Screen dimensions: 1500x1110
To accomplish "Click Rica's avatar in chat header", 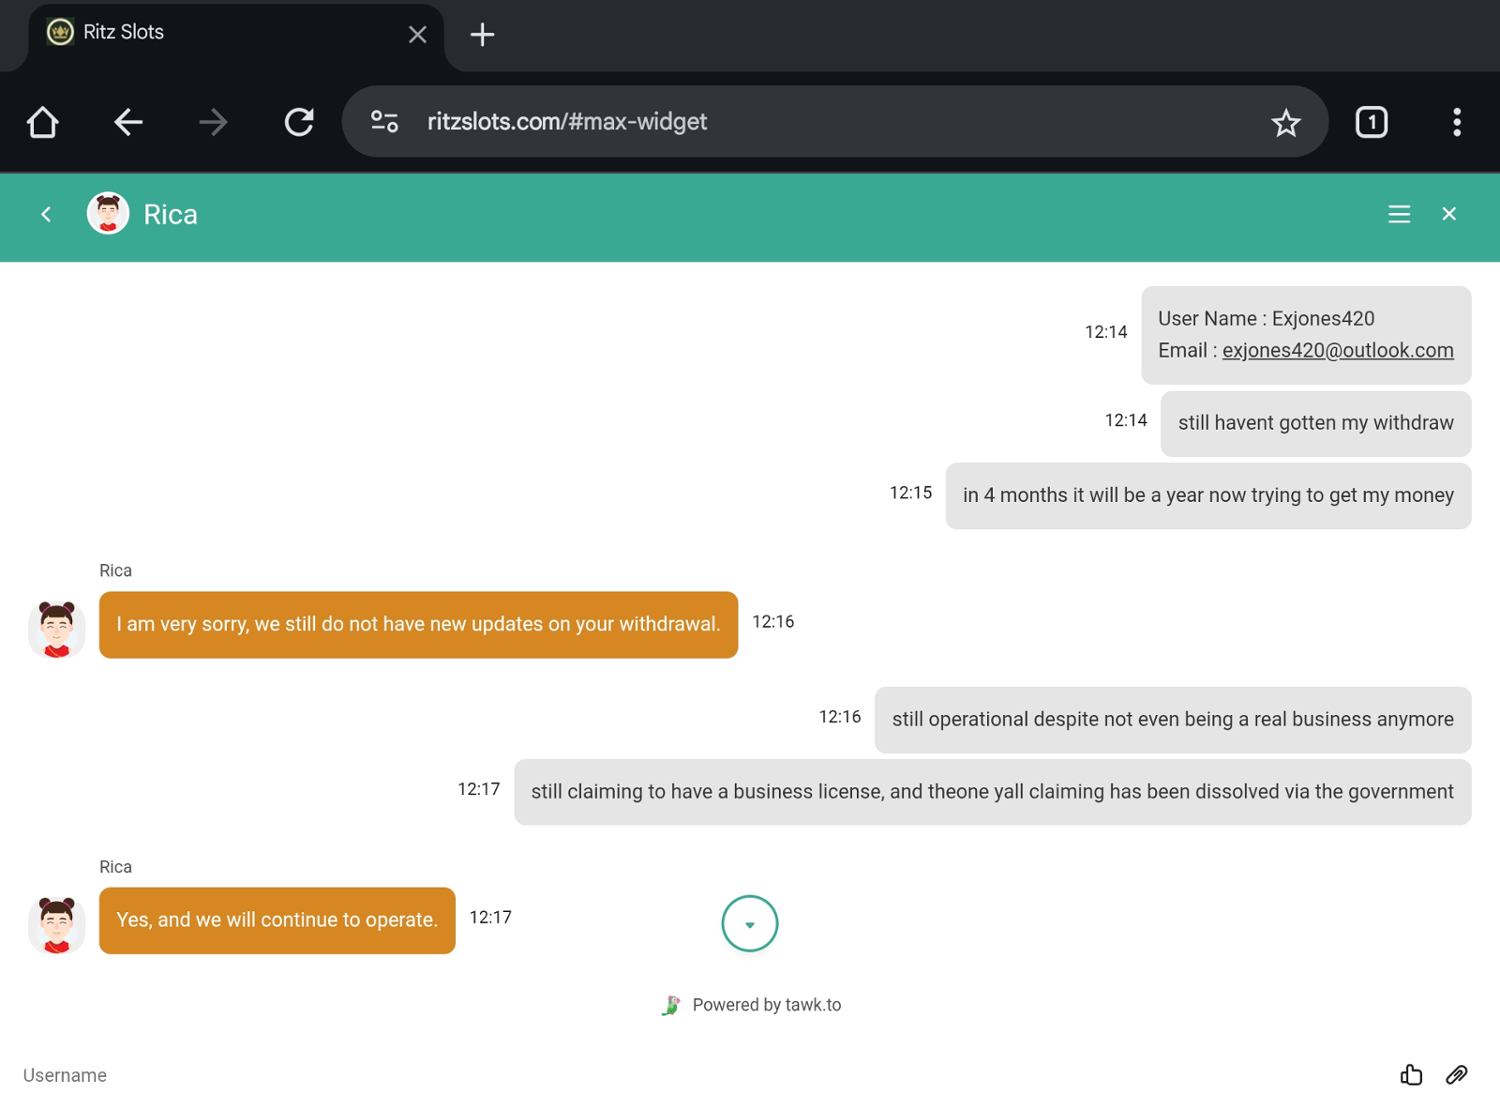I will [108, 214].
